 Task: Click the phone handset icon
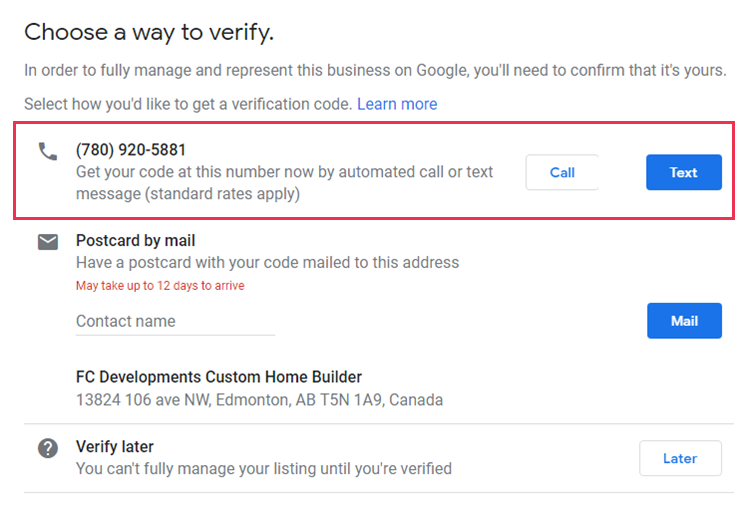click(48, 152)
